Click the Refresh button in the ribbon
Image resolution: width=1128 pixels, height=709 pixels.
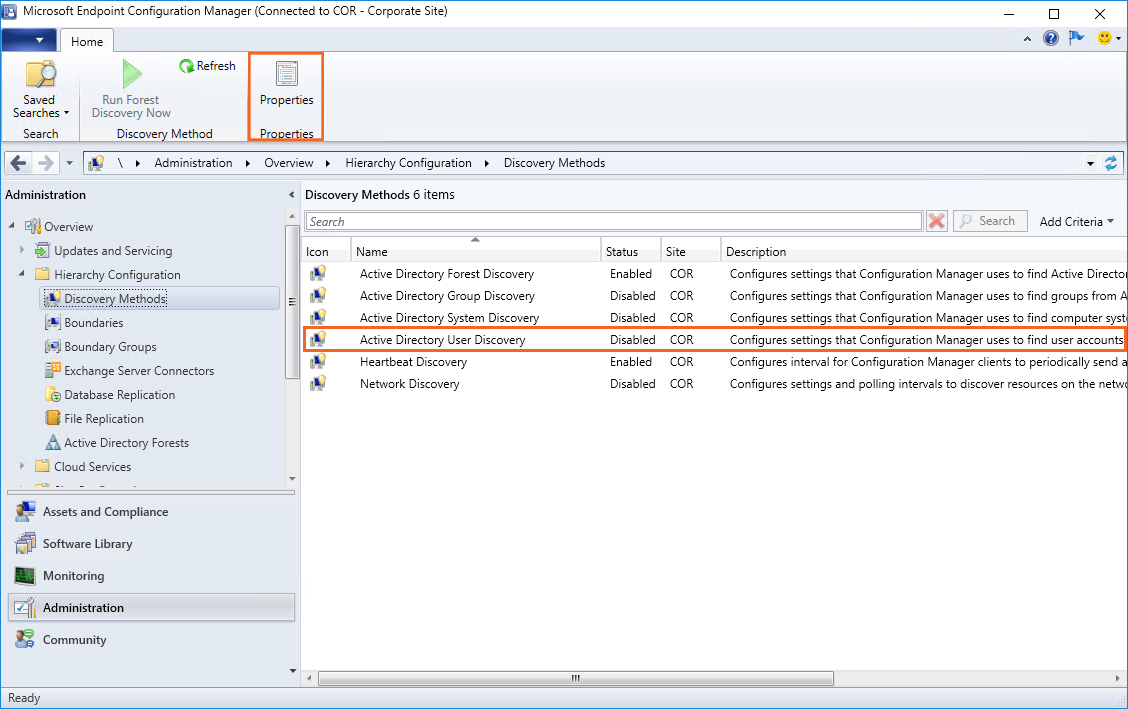[x=207, y=66]
